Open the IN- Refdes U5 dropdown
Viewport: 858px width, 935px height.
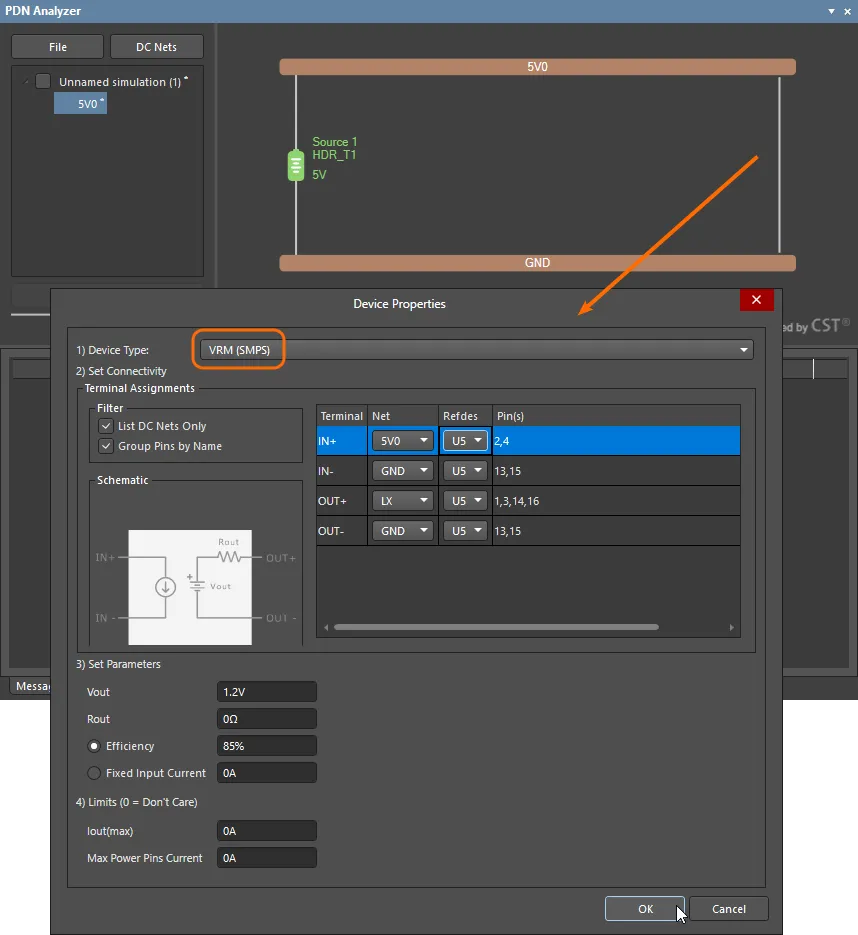(465, 471)
